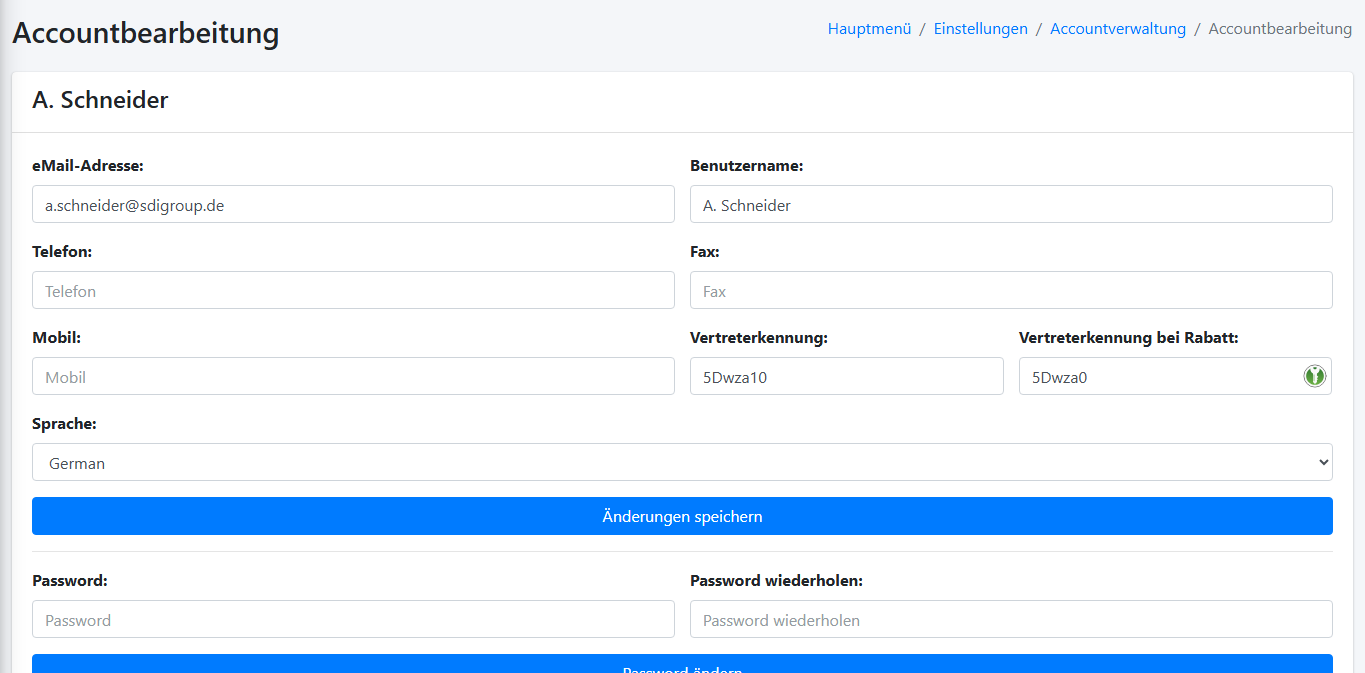Click the green key icon in Rabatt field

click(1314, 376)
